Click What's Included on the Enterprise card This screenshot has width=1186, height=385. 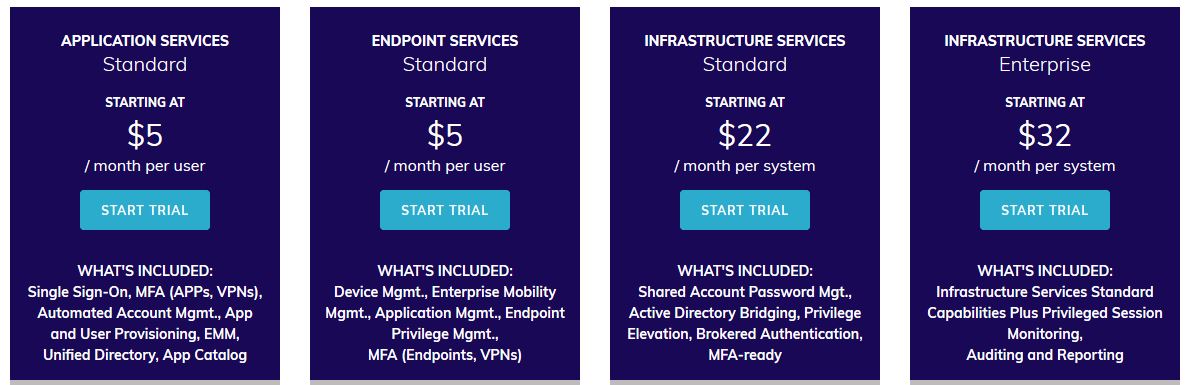click(x=1045, y=271)
